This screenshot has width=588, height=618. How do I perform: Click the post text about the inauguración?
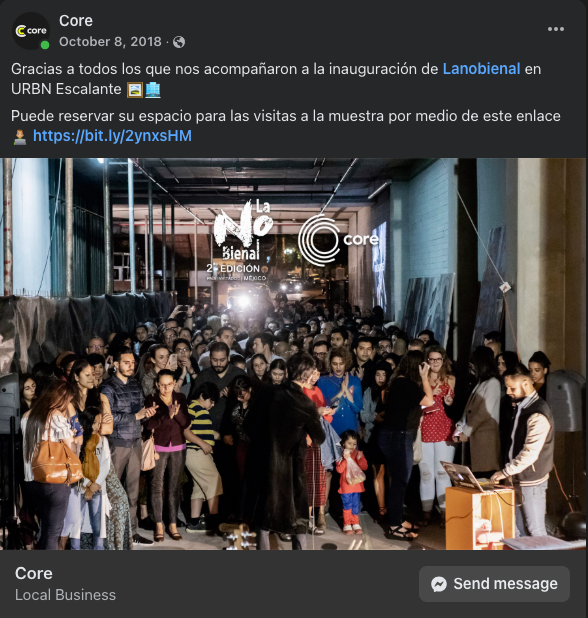tap(276, 79)
